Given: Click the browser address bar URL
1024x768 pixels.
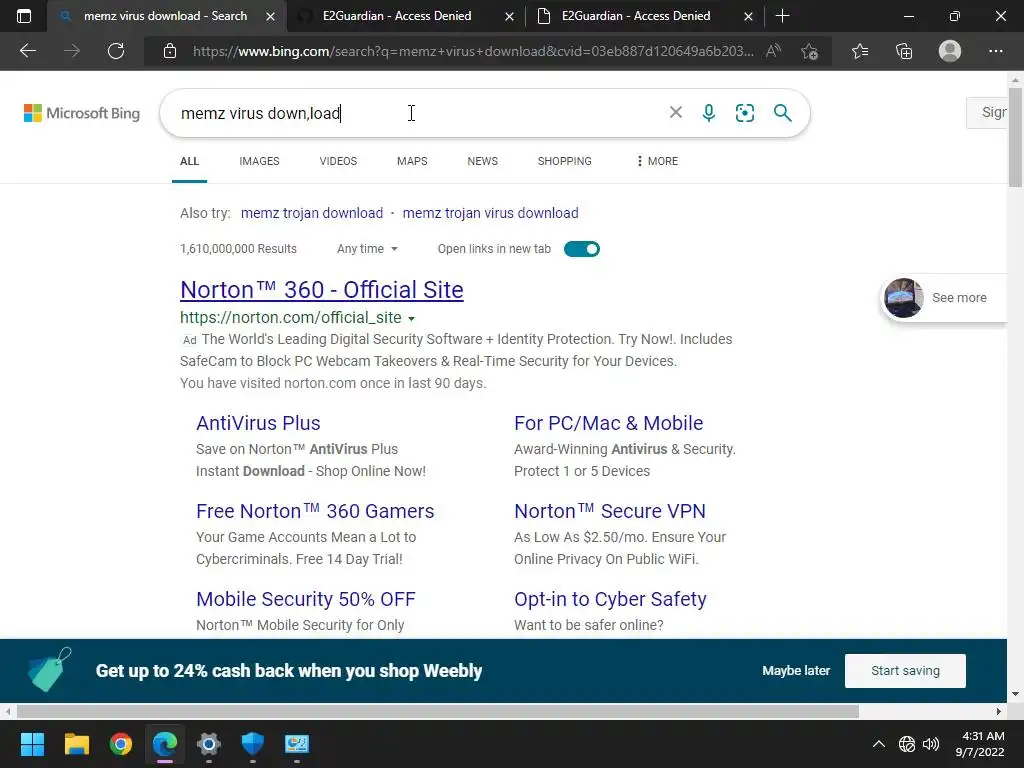Looking at the screenshot, I should click(x=473, y=51).
